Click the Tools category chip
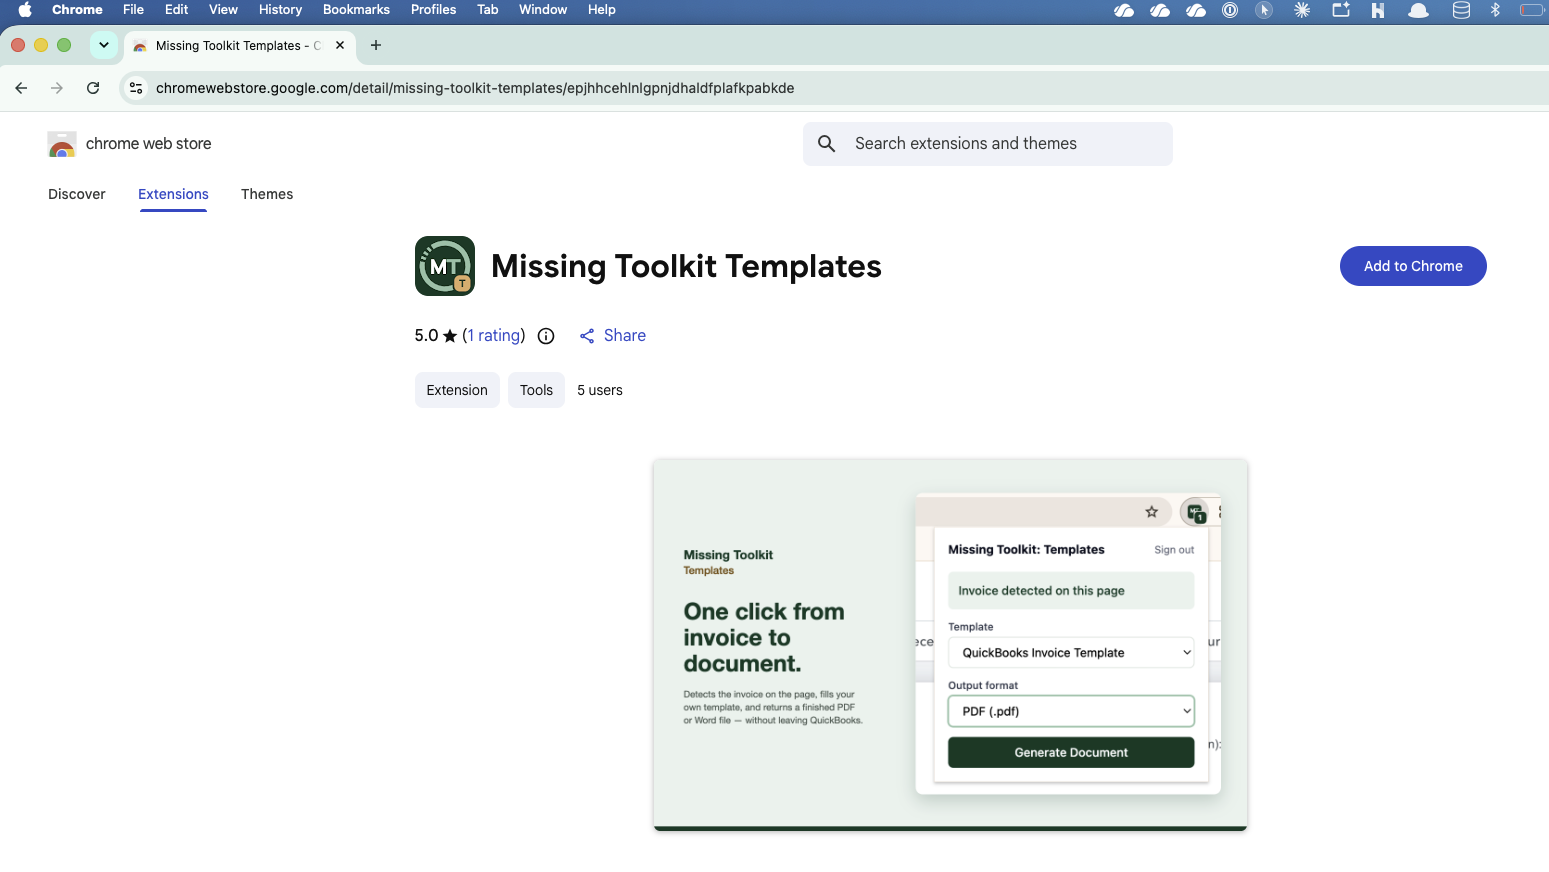The width and height of the screenshot is (1549, 872). pos(536,390)
